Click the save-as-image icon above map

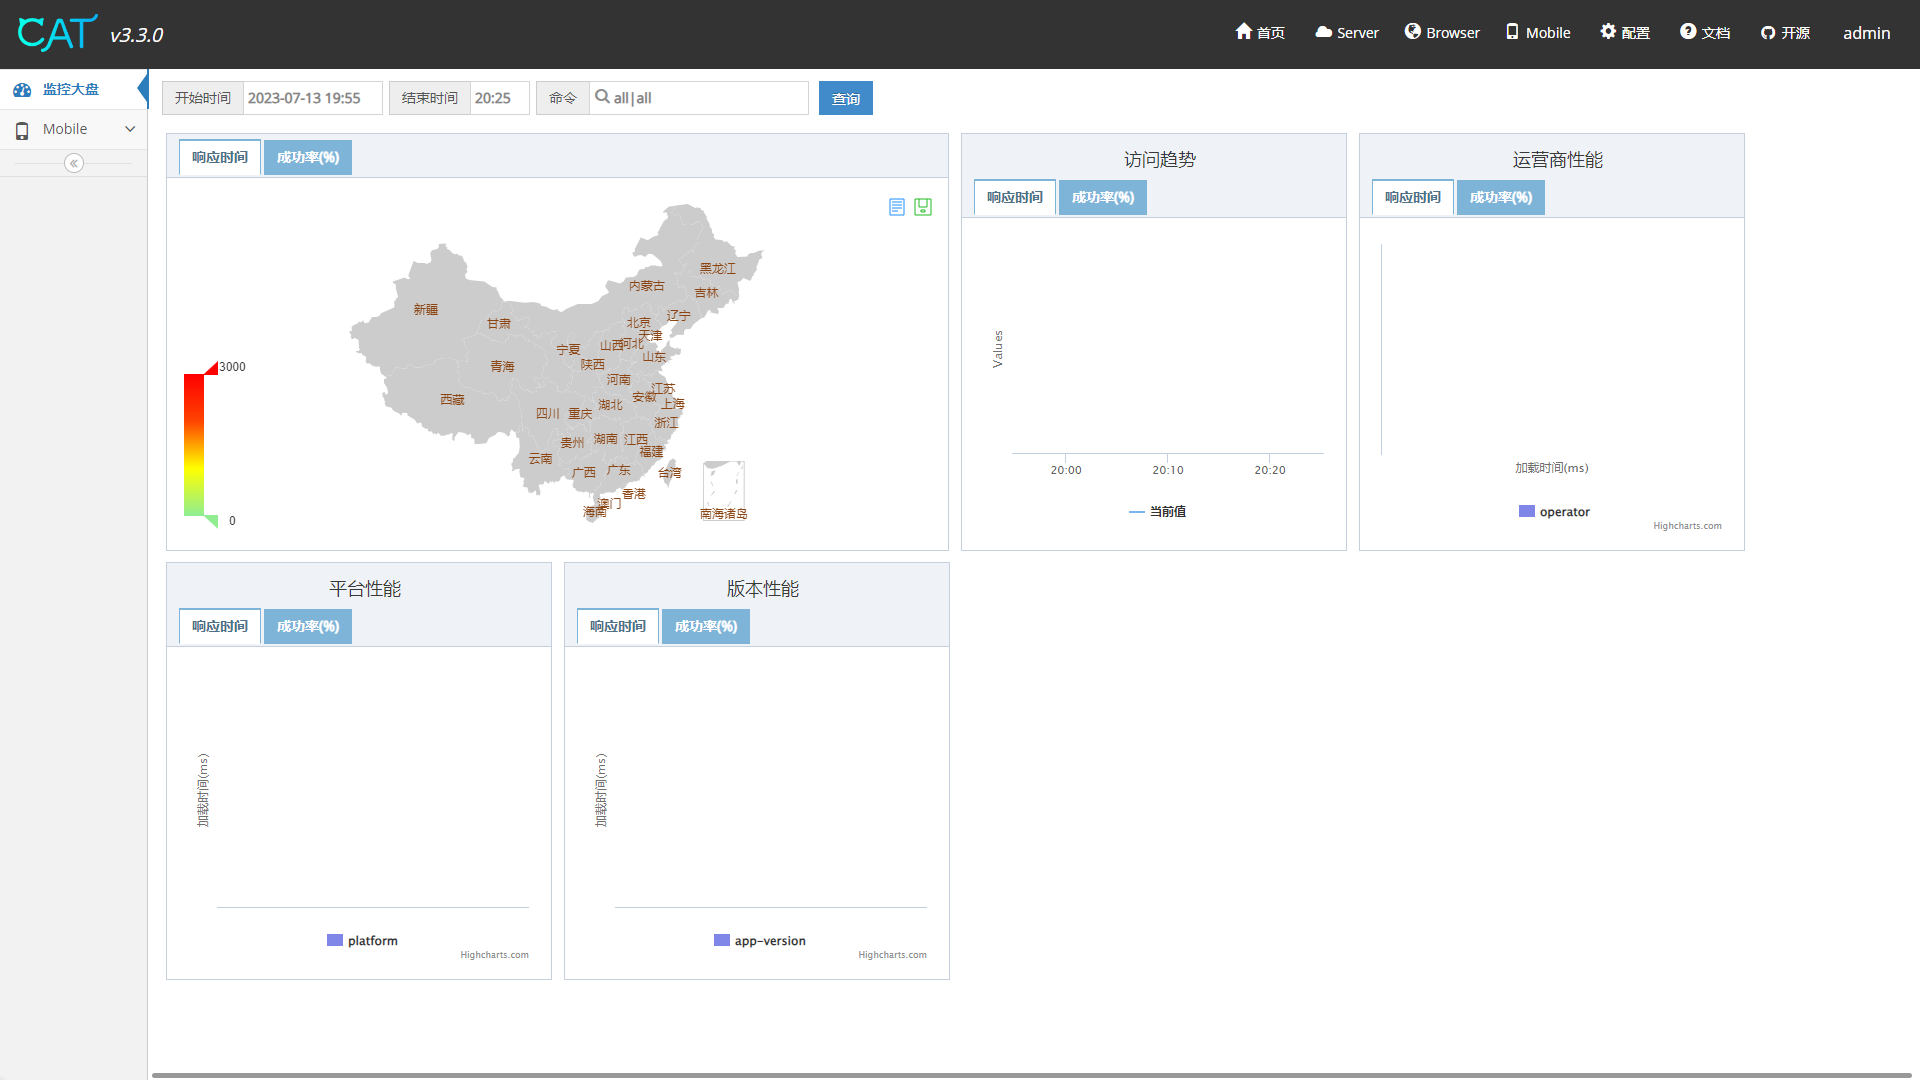pos(923,207)
